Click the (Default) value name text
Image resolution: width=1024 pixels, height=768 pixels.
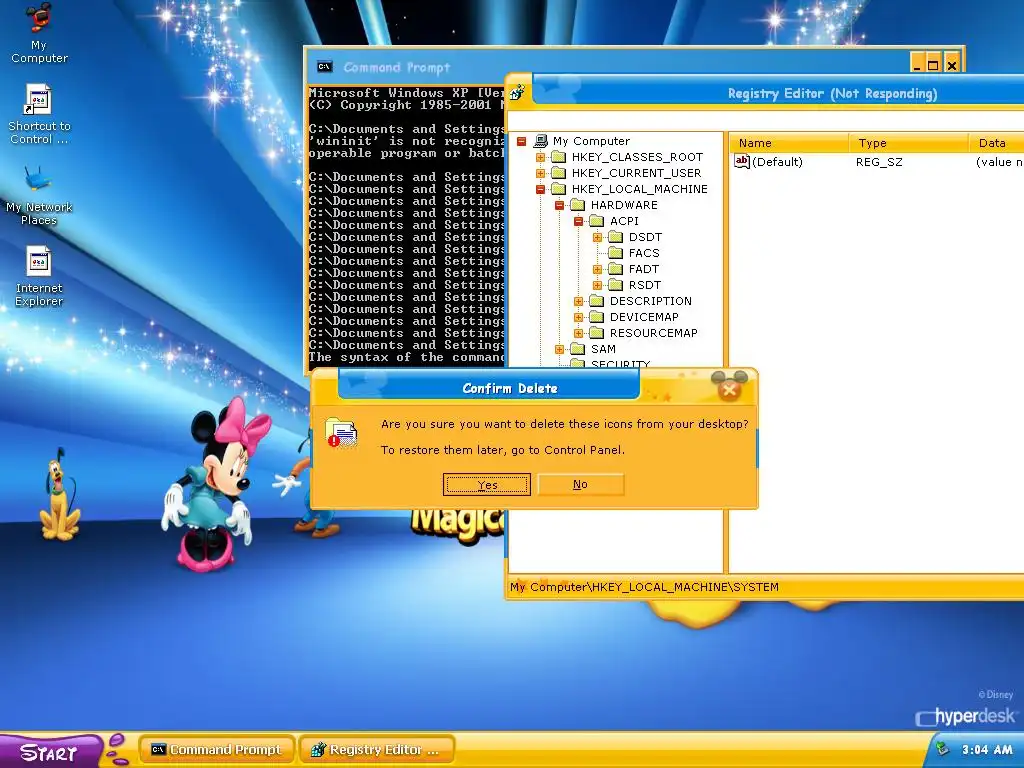click(777, 162)
